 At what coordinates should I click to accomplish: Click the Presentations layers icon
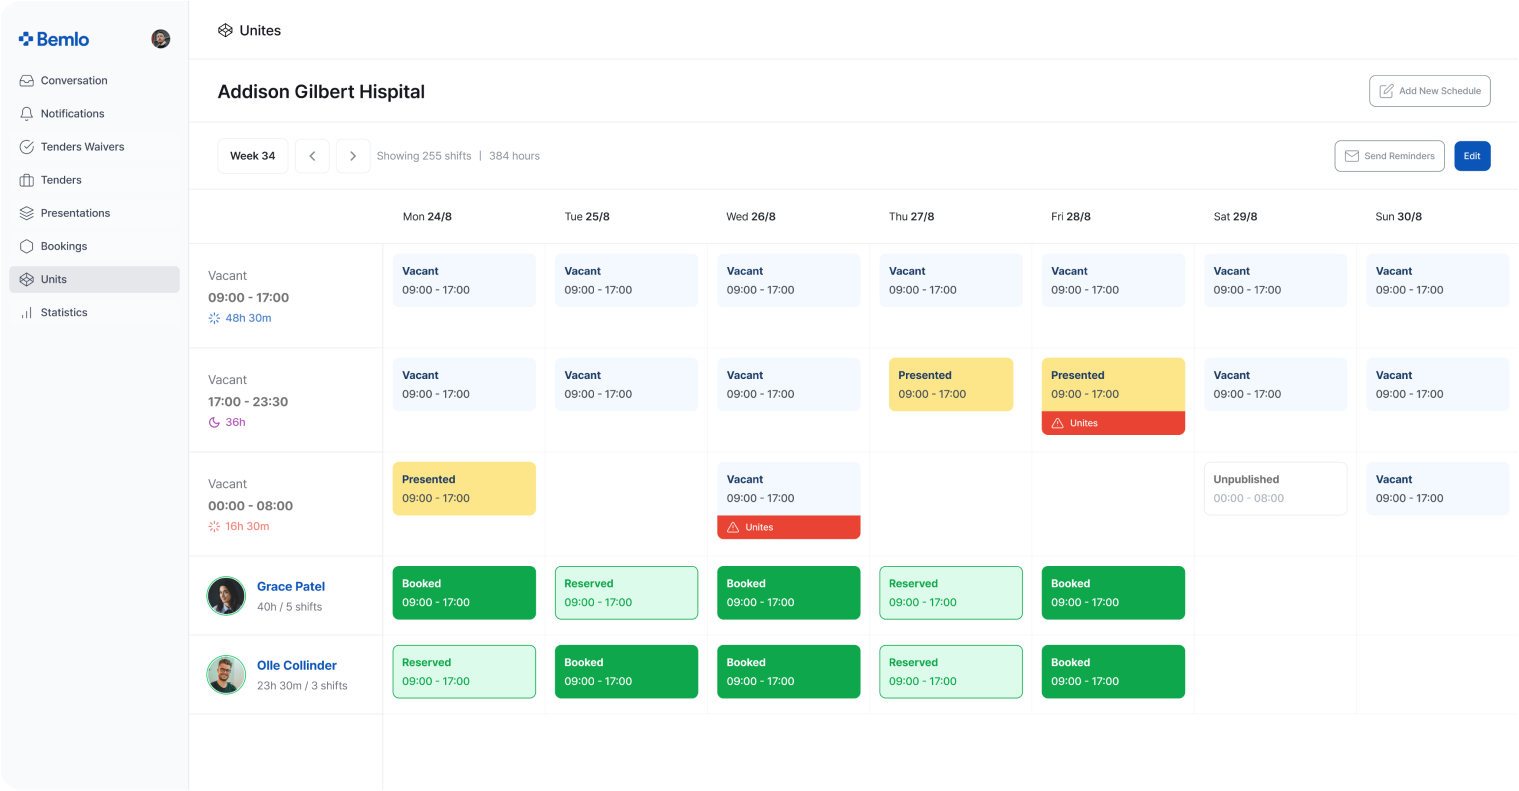tap(27, 213)
